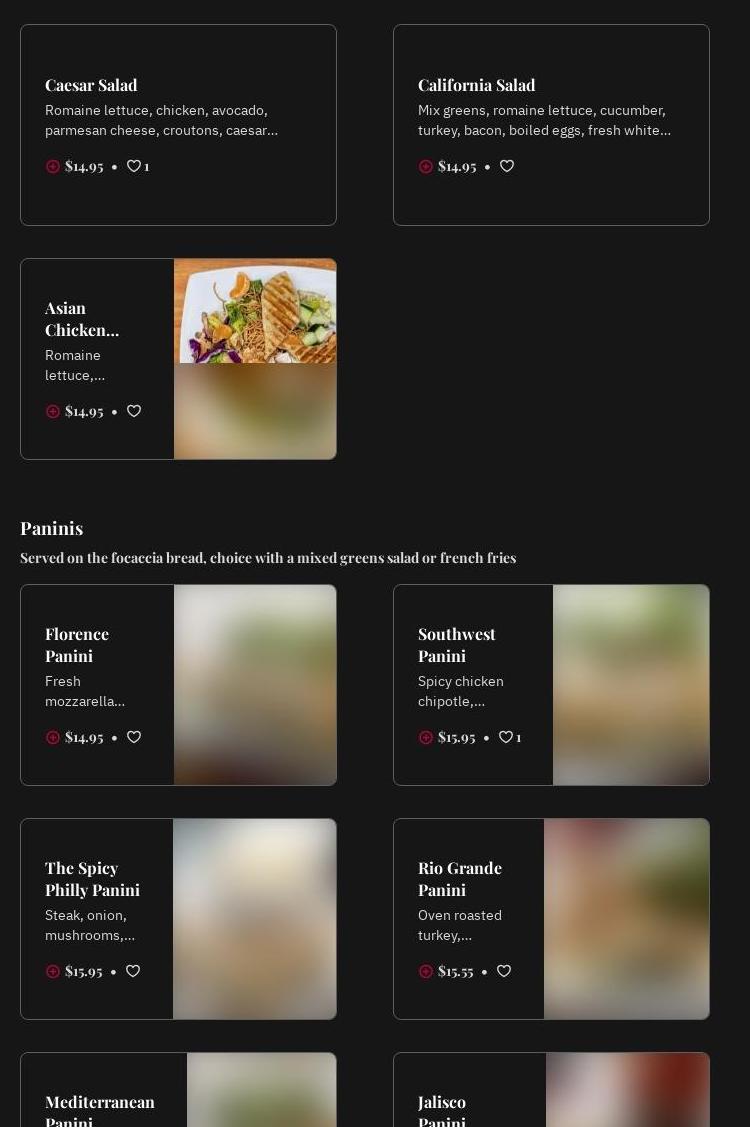Open the Asian Chicken salad photo
The image size is (750, 1127).
(255, 359)
